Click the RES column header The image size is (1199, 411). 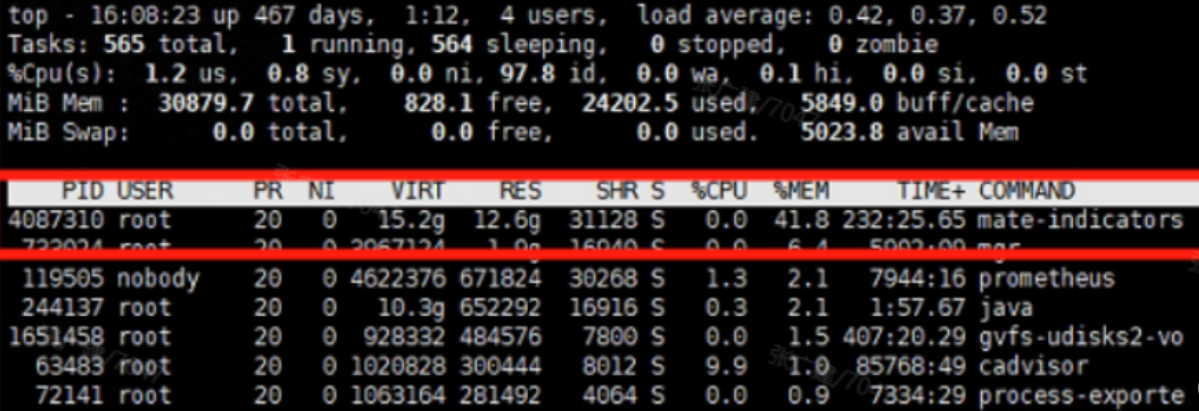tap(521, 191)
